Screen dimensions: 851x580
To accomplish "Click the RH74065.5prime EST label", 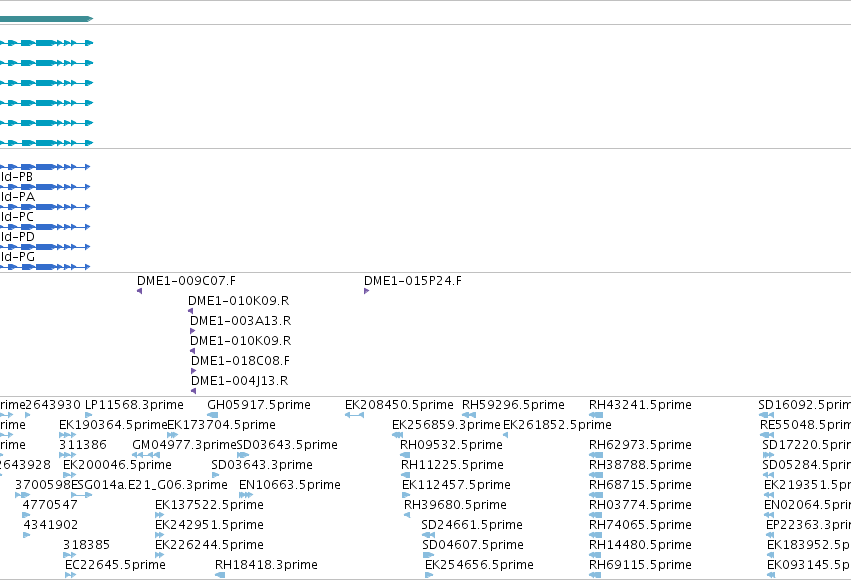I will coord(640,525).
